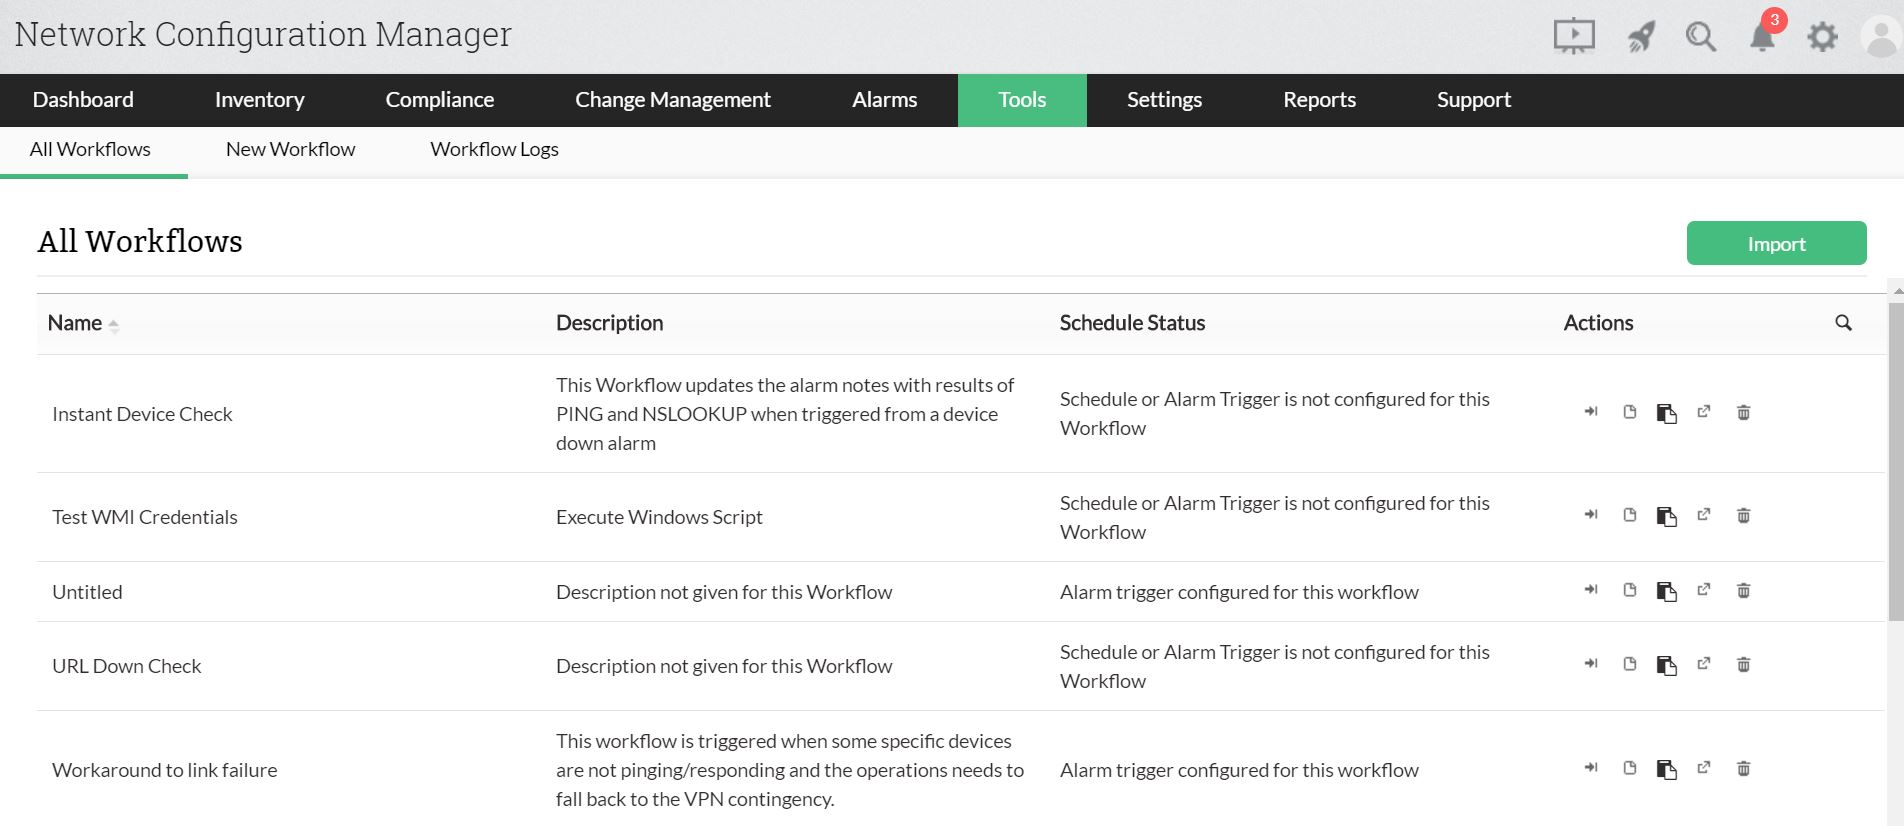This screenshot has width=1904, height=826.
Task: Copy the Instant Device Check workflow
Action: [x=1667, y=412]
